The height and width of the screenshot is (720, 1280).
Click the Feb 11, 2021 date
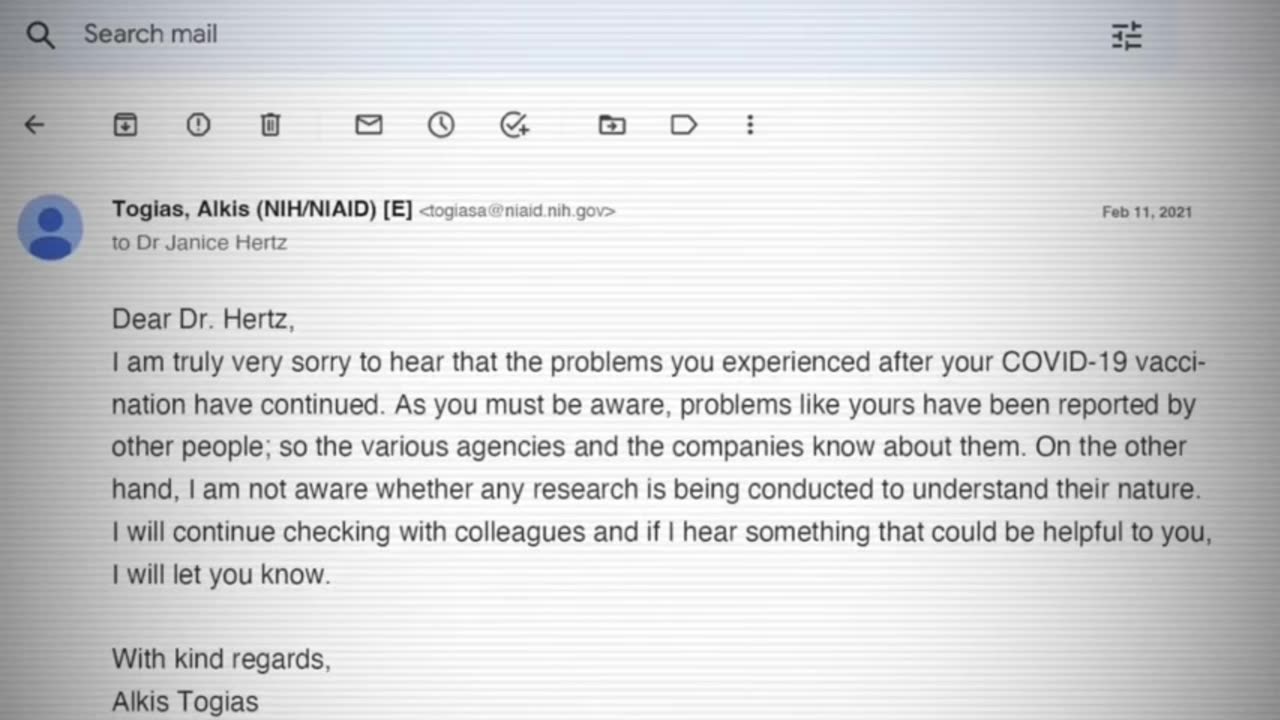tap(1146, 212)
